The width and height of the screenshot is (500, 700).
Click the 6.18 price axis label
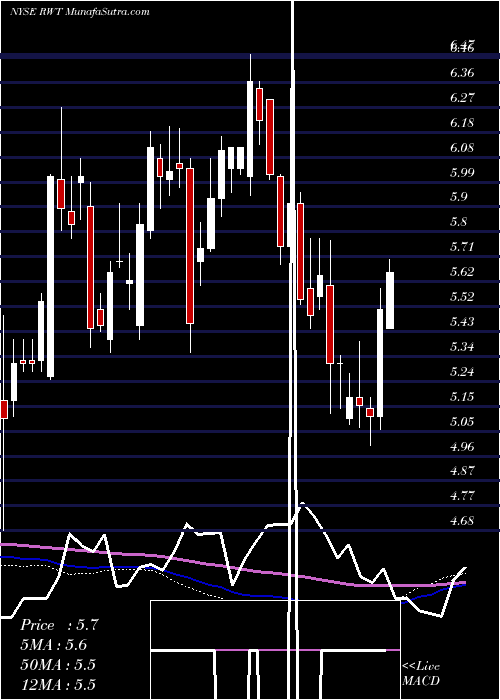tap(463, 123)
